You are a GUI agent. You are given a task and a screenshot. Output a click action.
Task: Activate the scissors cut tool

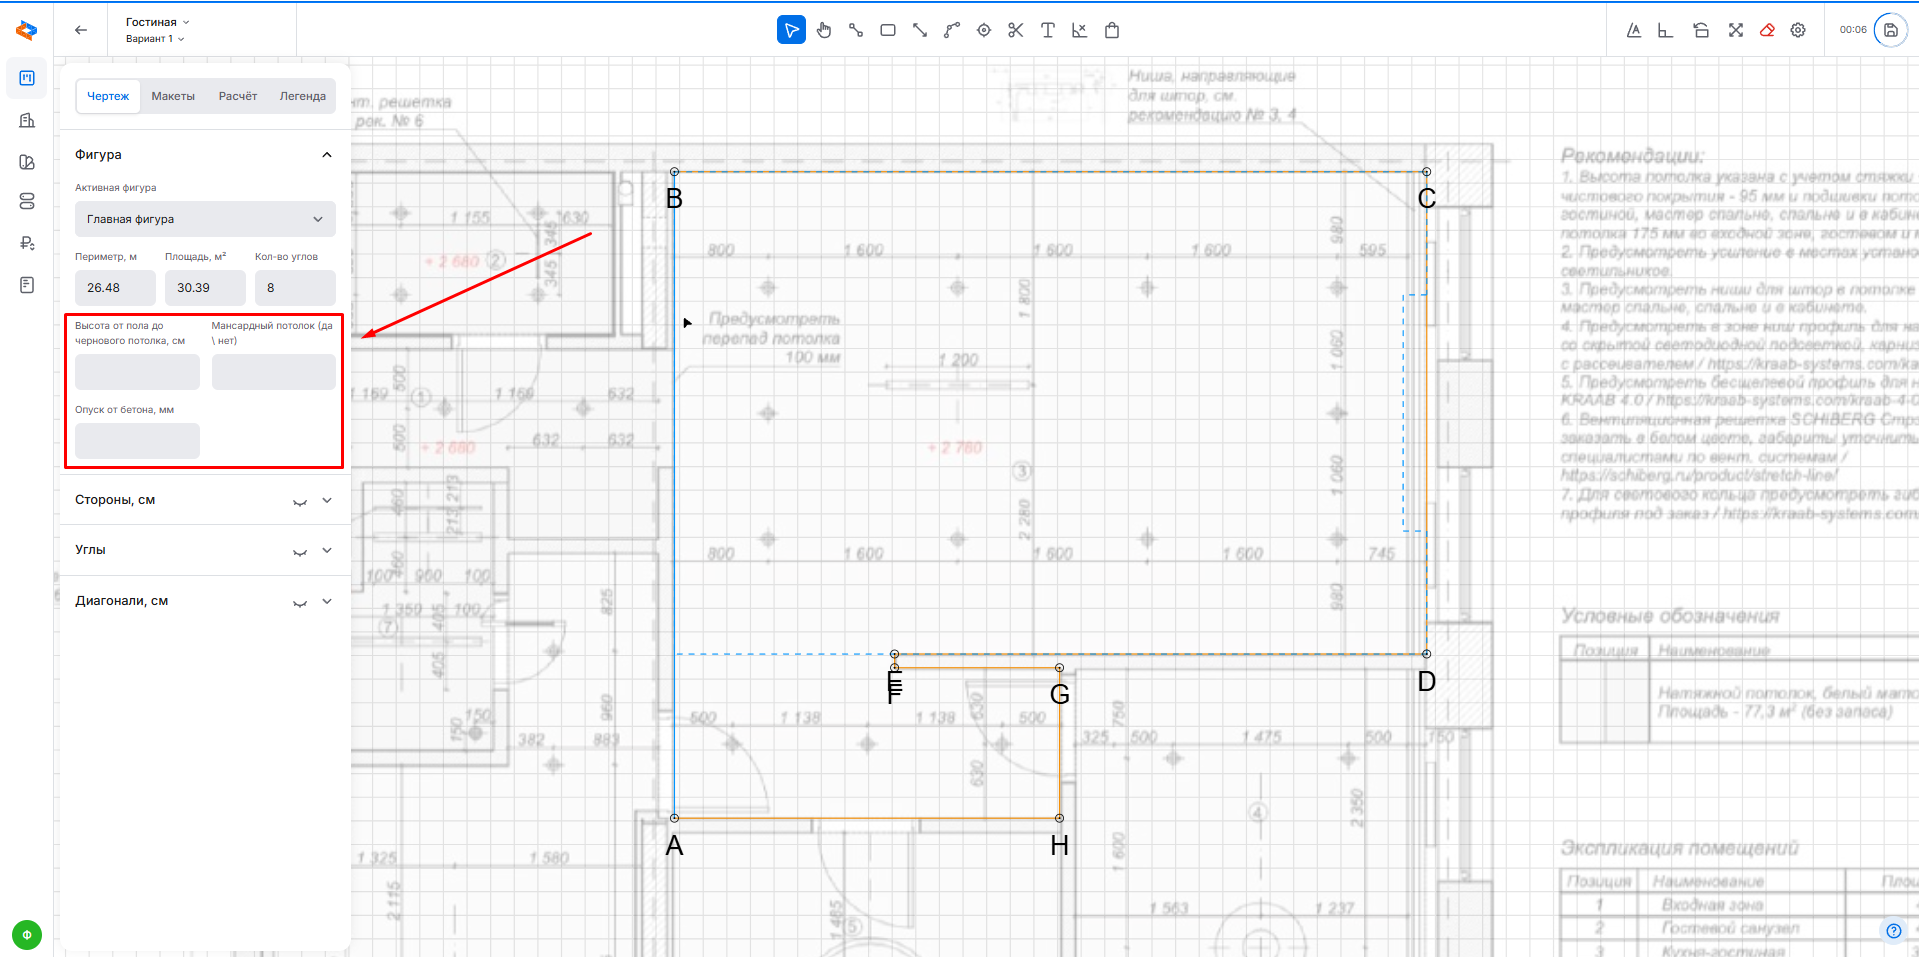coord(1015,30)
